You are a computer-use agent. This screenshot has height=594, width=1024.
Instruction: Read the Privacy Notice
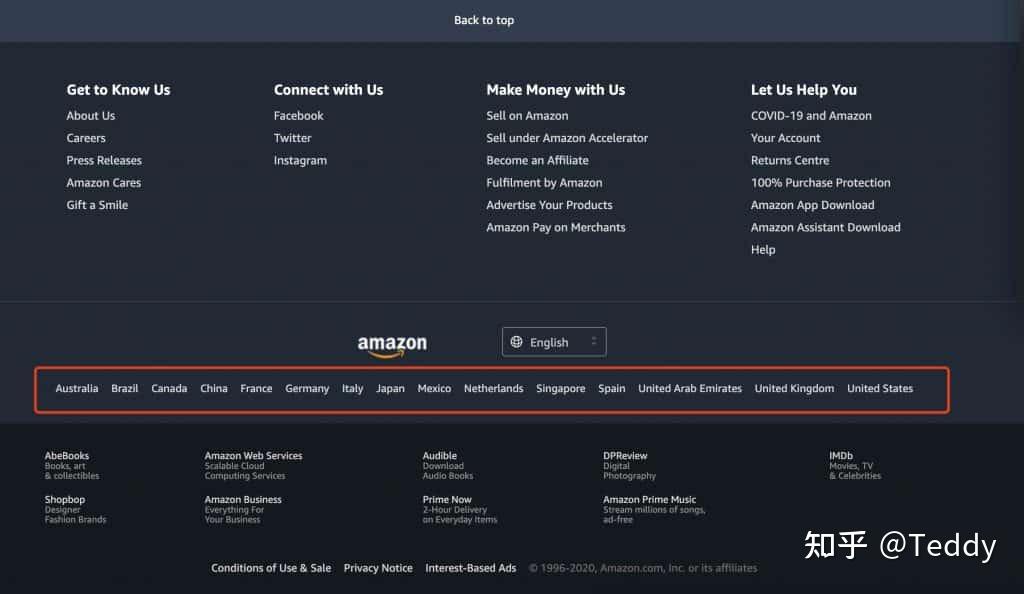click(x=378, y=568)
